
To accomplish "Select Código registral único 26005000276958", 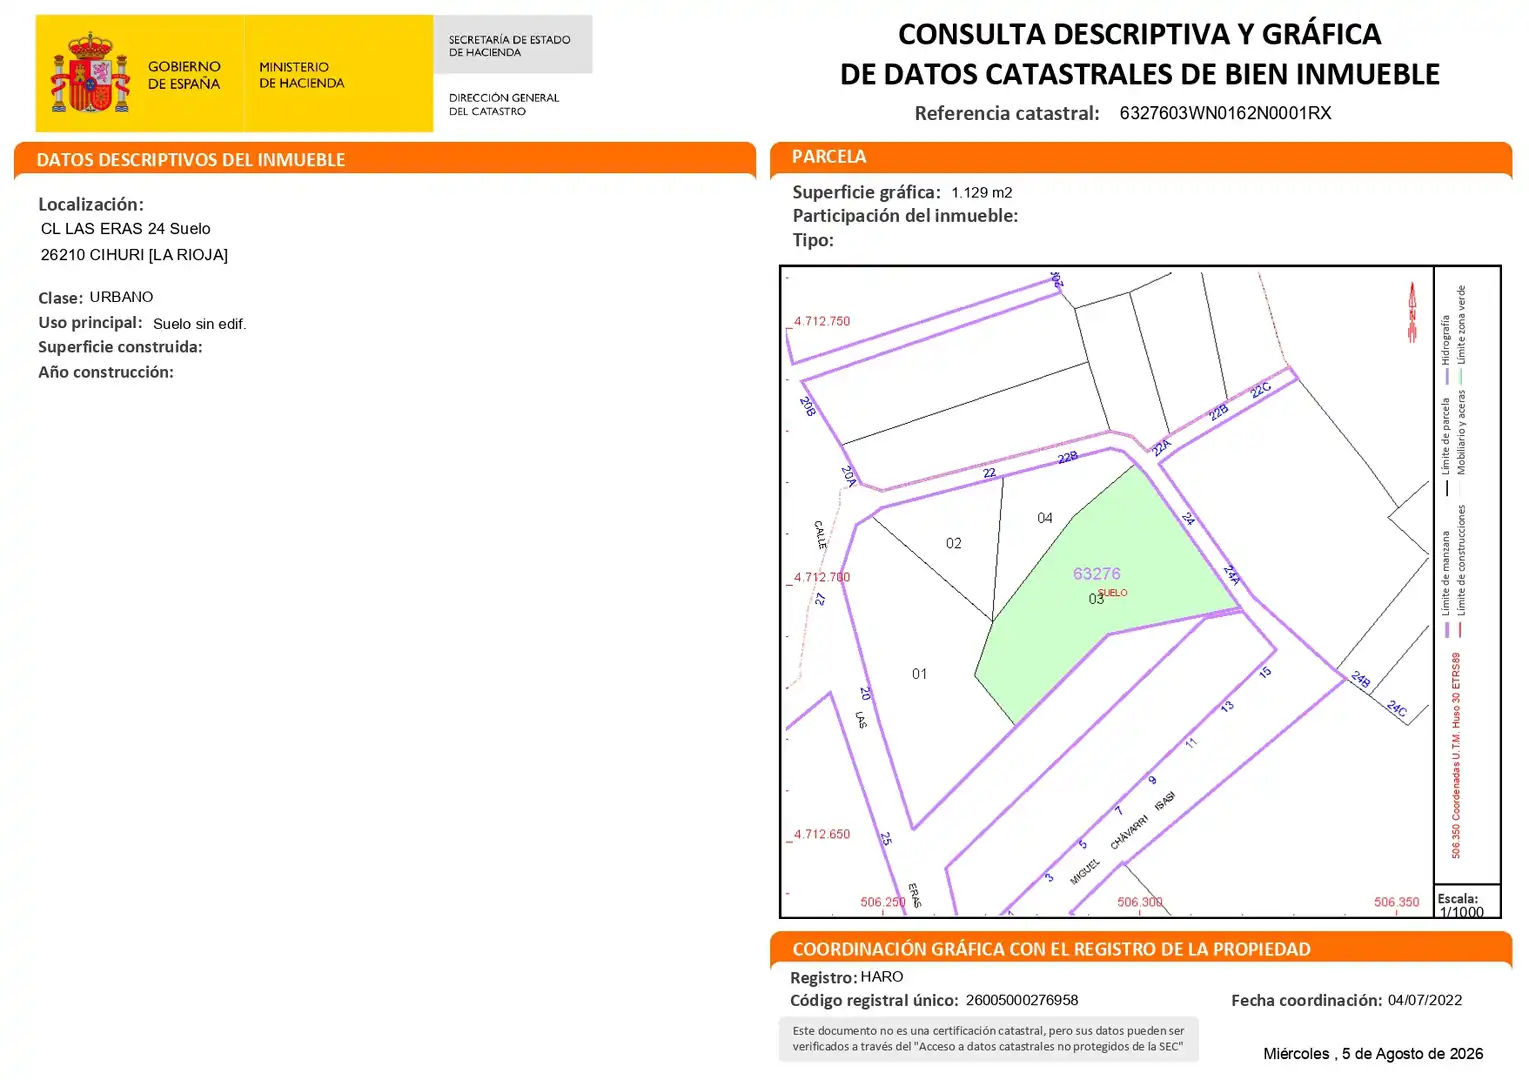I will 1022,1000.
